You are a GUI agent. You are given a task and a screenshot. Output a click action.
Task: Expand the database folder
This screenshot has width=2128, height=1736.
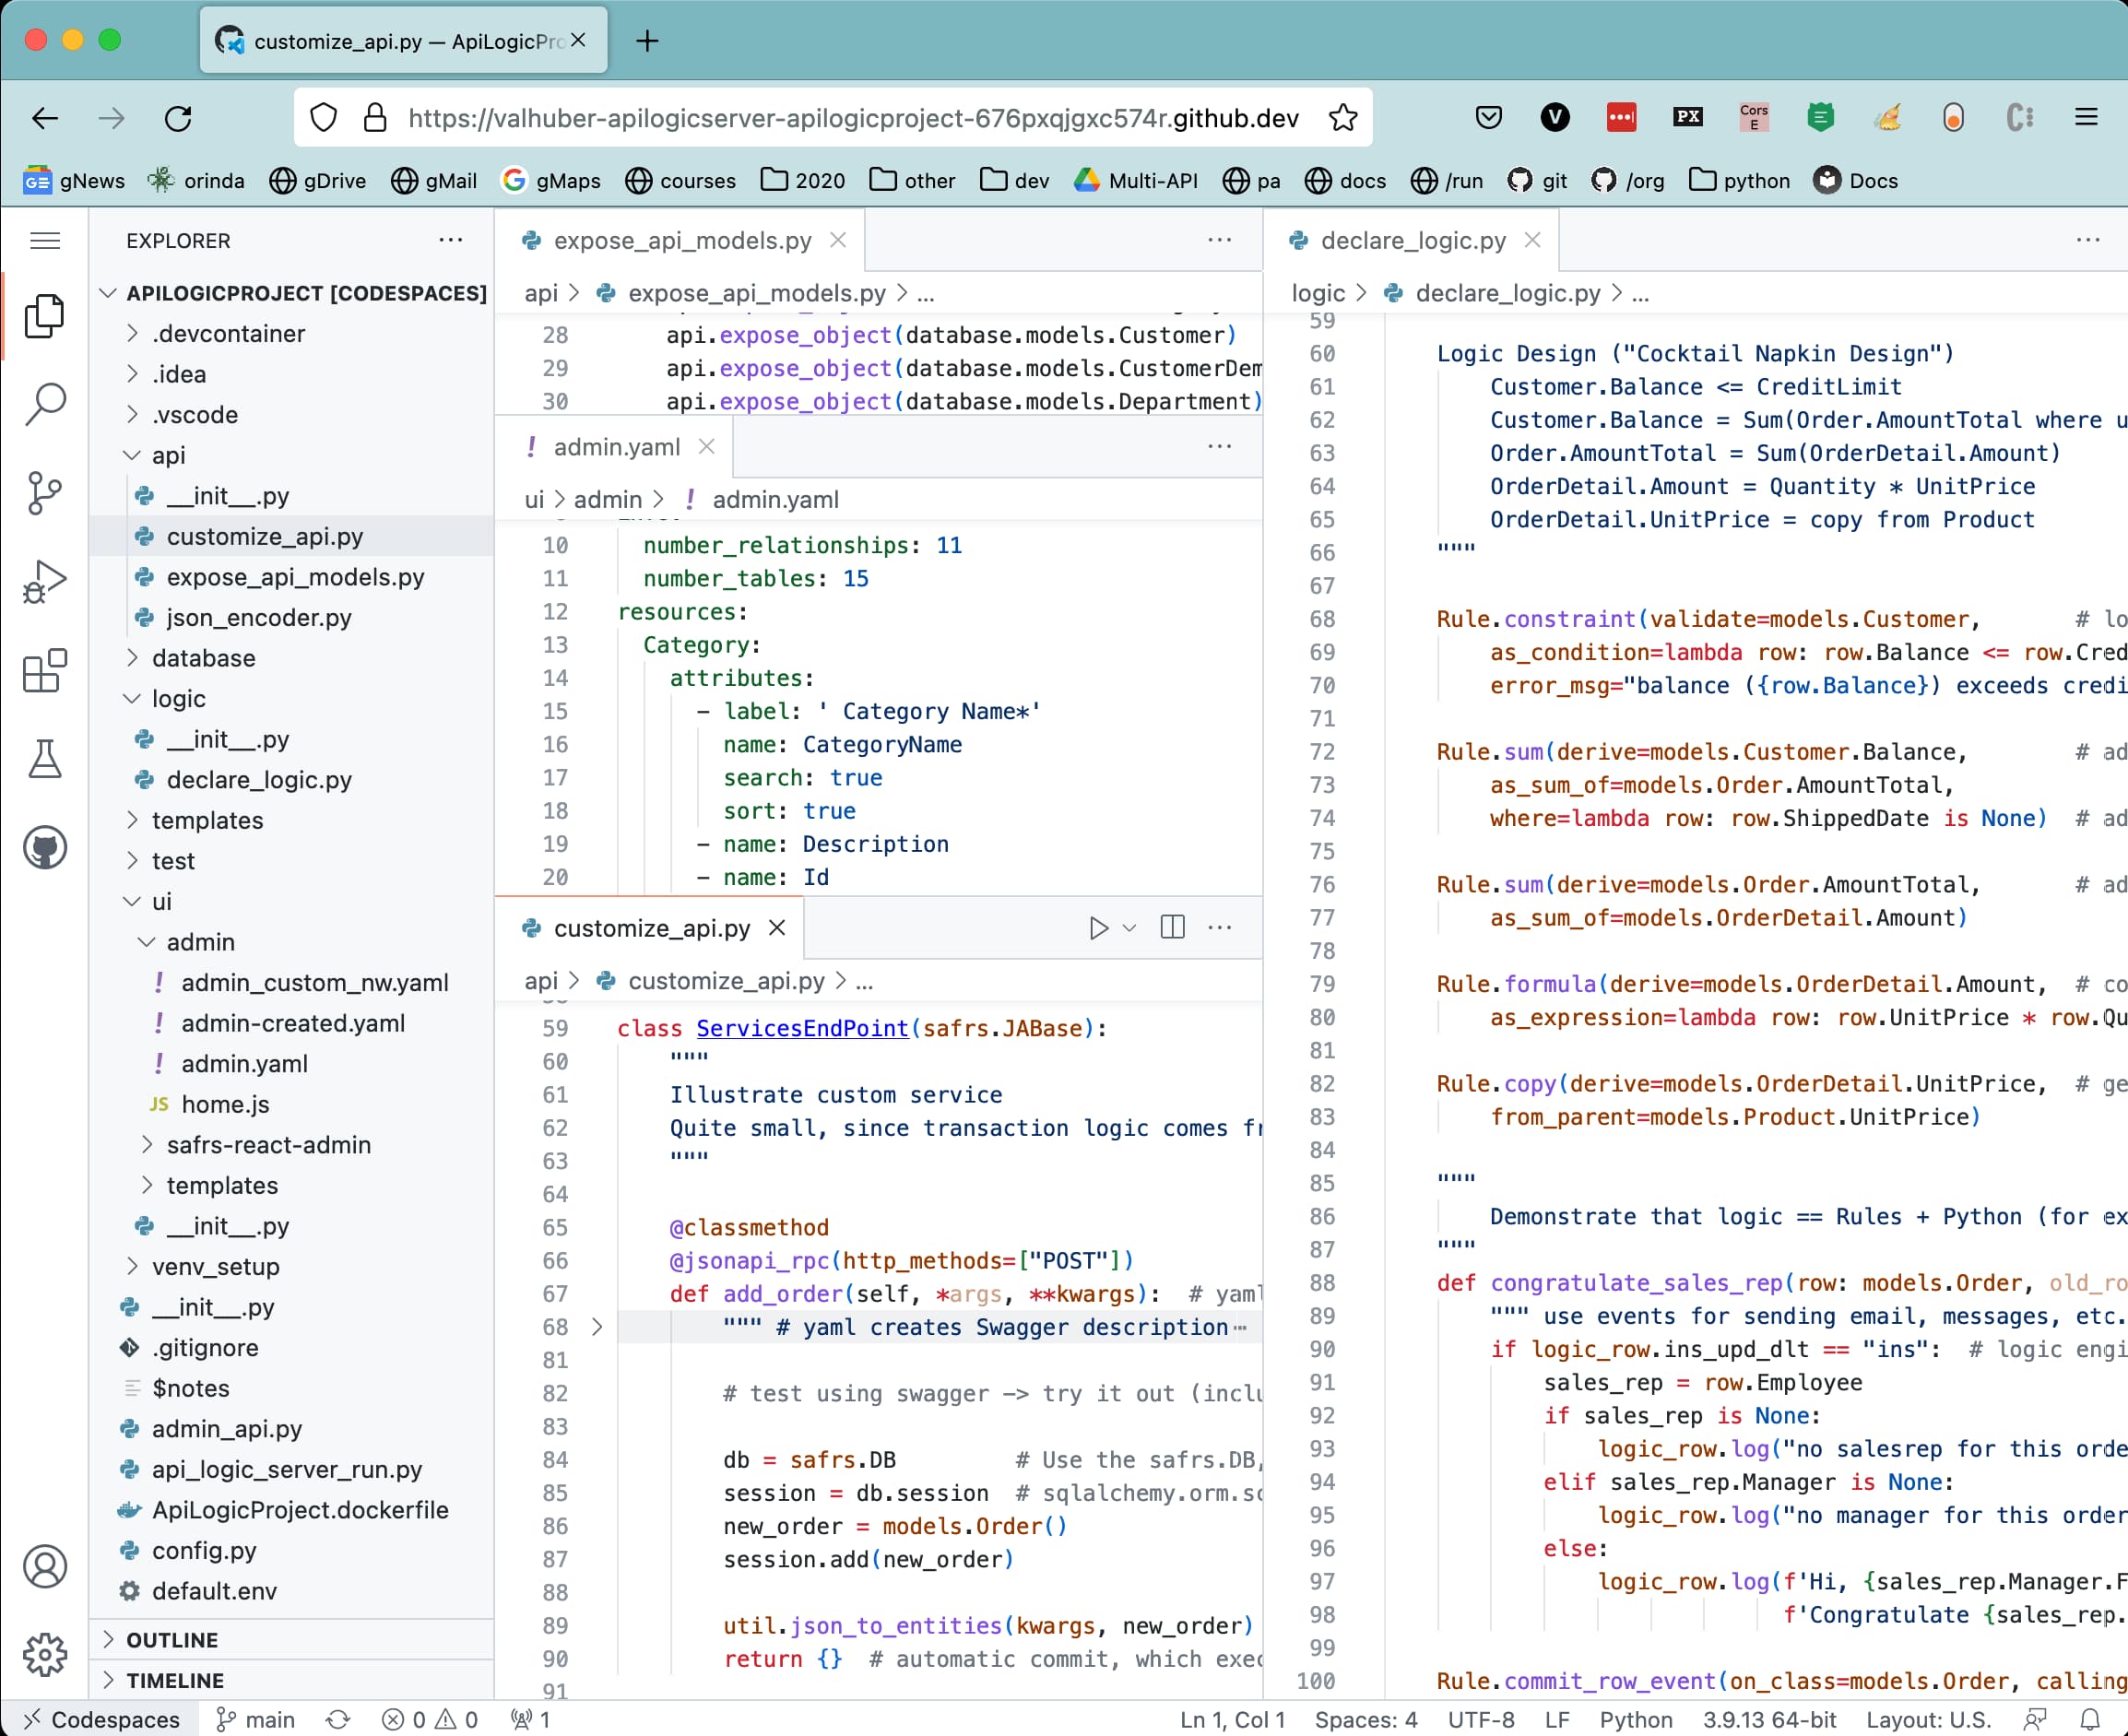tap(203, 658)
